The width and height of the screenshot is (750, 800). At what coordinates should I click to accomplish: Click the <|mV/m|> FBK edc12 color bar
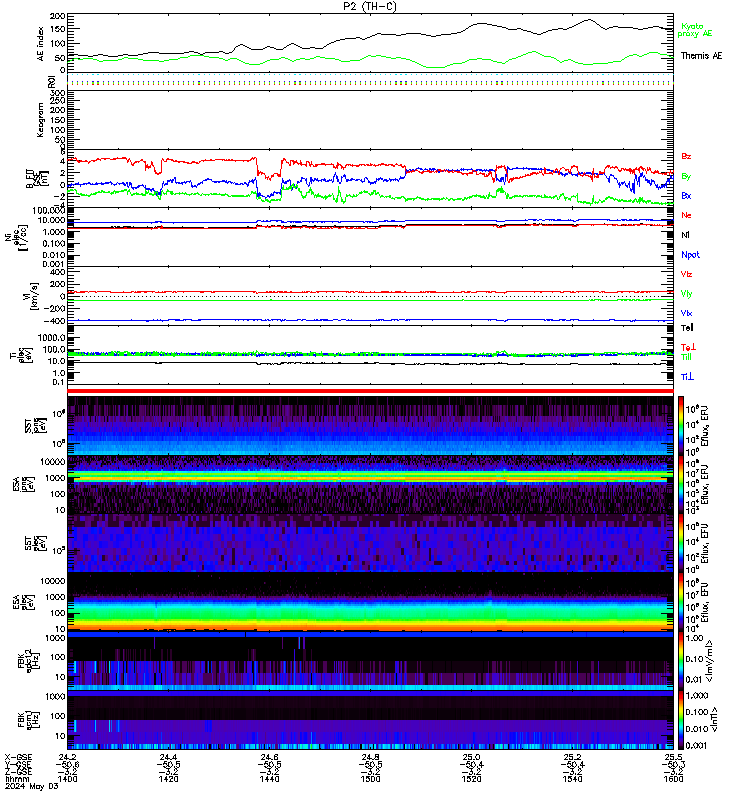[681, 661]
